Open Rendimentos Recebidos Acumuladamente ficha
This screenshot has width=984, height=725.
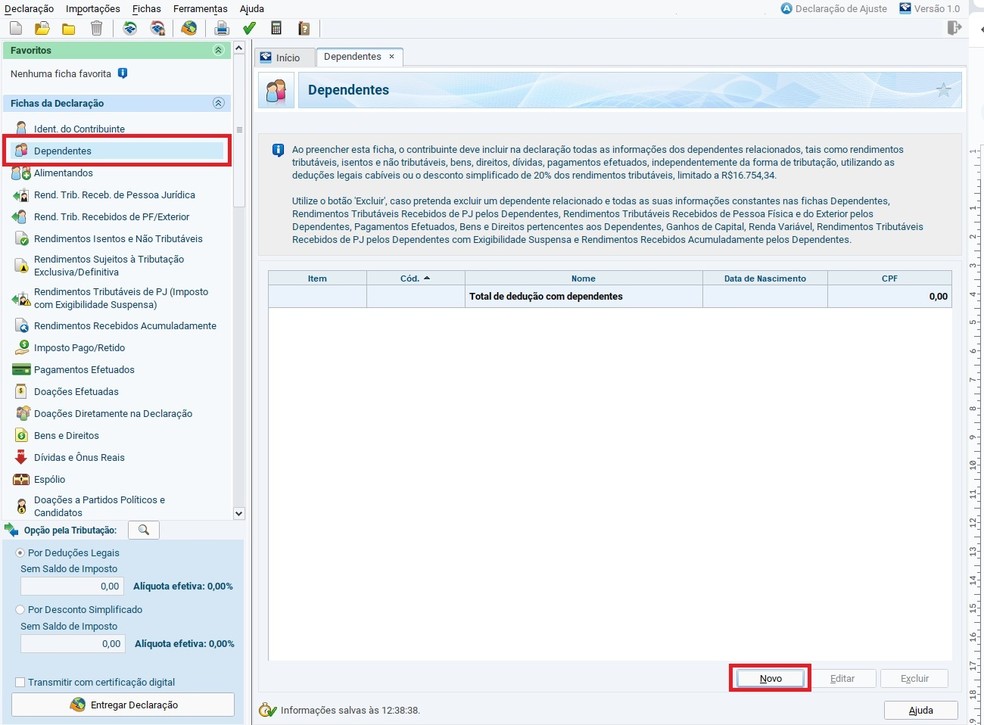click(125, 326)
